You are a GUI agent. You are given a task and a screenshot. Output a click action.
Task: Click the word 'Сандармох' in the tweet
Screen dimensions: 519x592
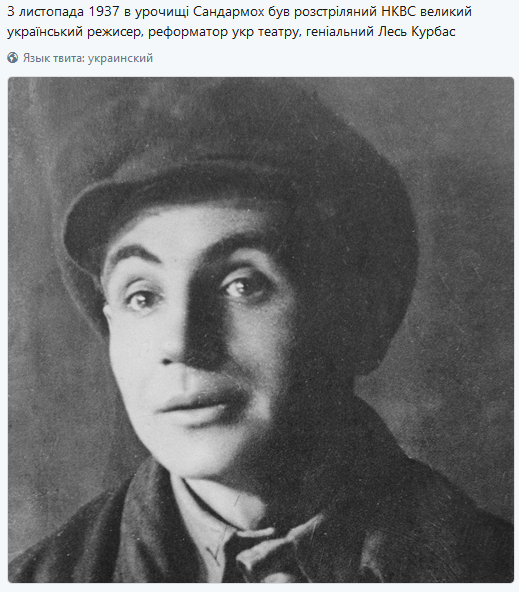pyautogui.click(x=229, y=12)
